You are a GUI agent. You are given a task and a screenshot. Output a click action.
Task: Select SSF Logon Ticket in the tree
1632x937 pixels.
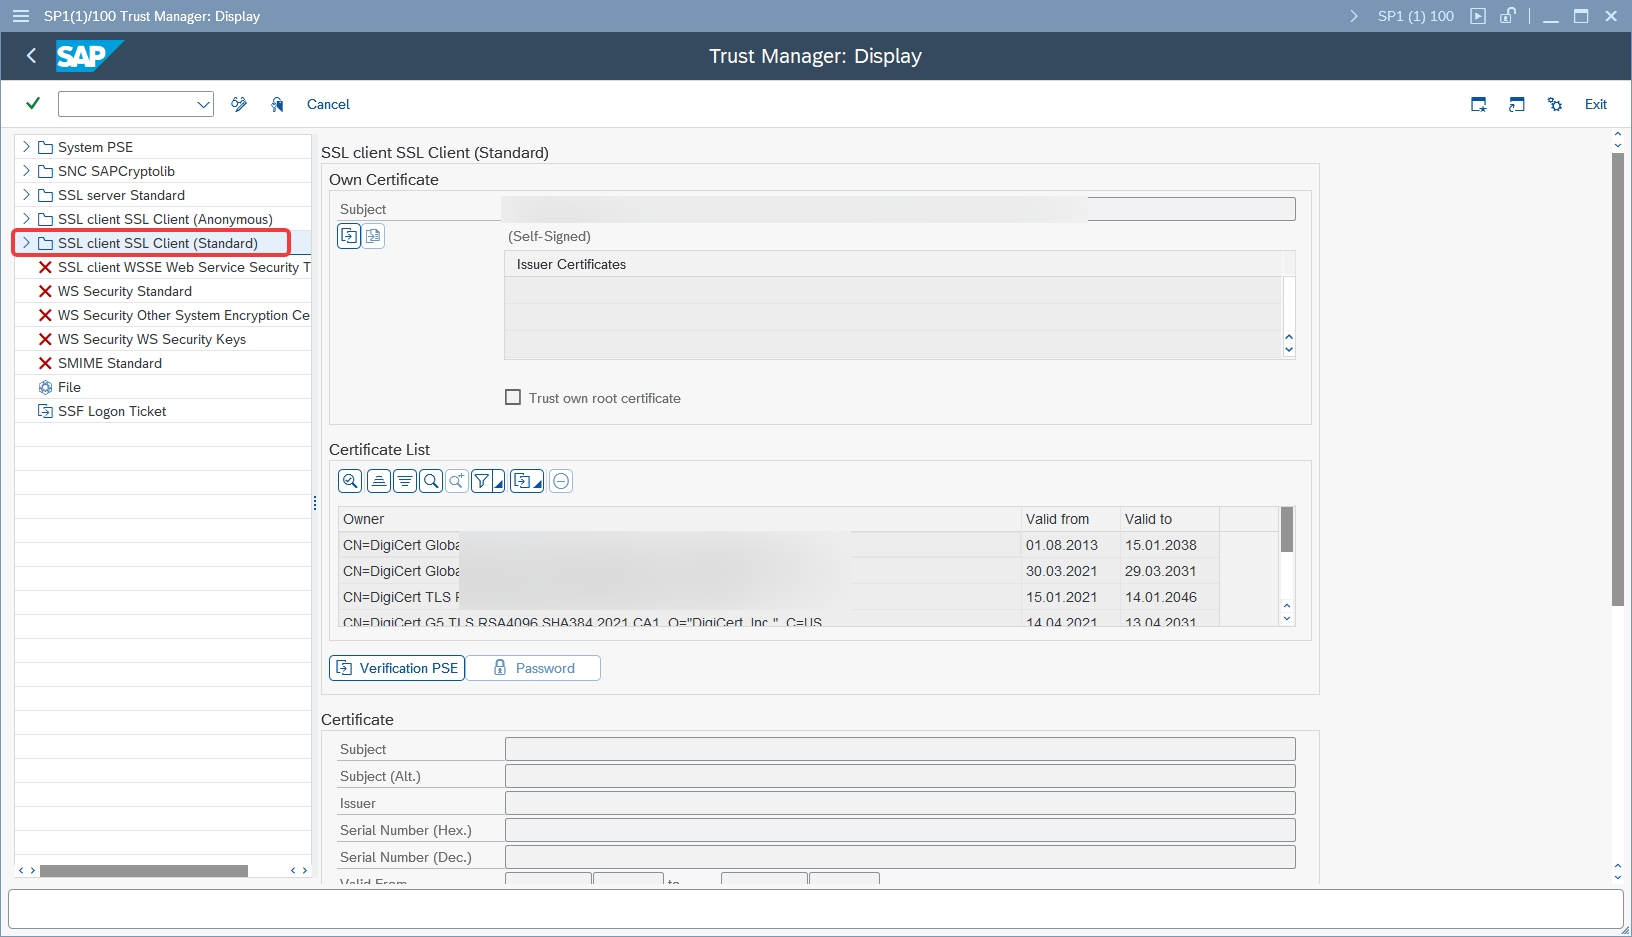click(x=112, y=411)
